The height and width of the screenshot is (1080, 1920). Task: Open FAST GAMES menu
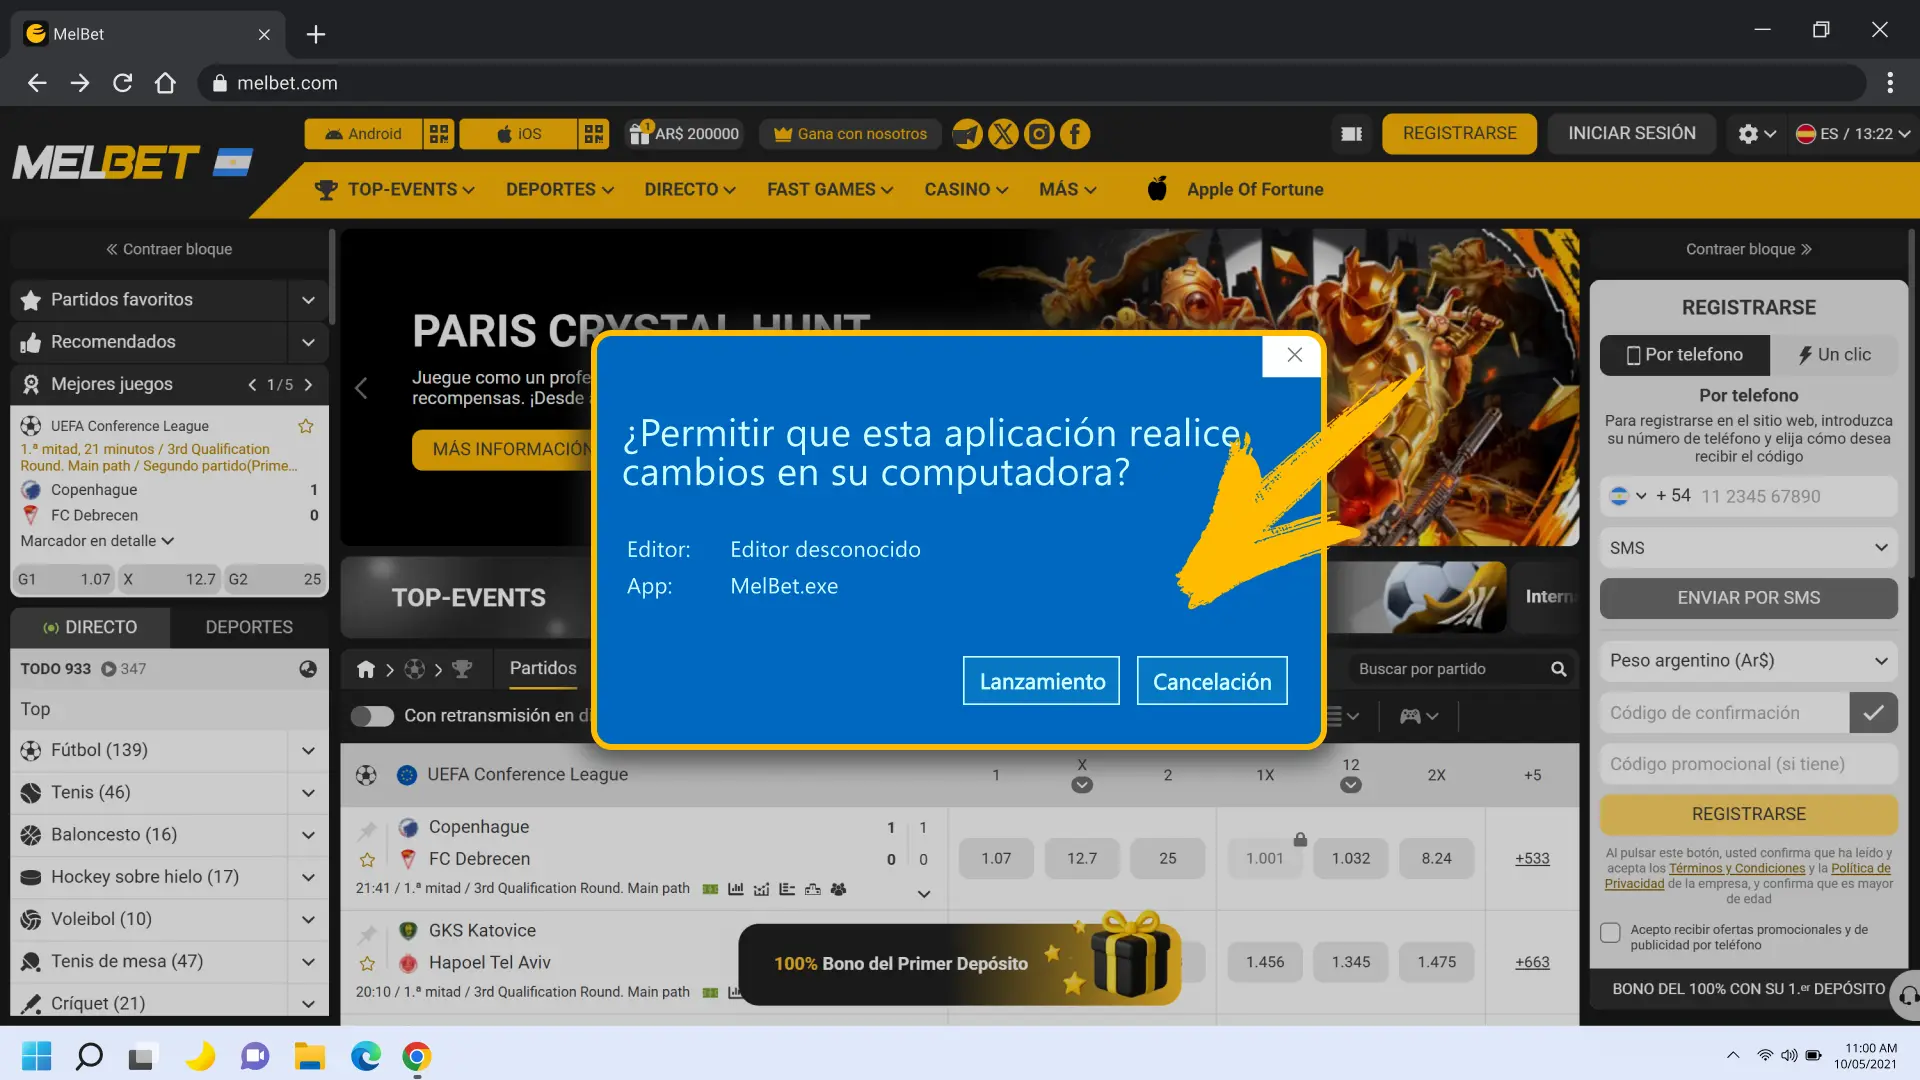tap(830, 190)
